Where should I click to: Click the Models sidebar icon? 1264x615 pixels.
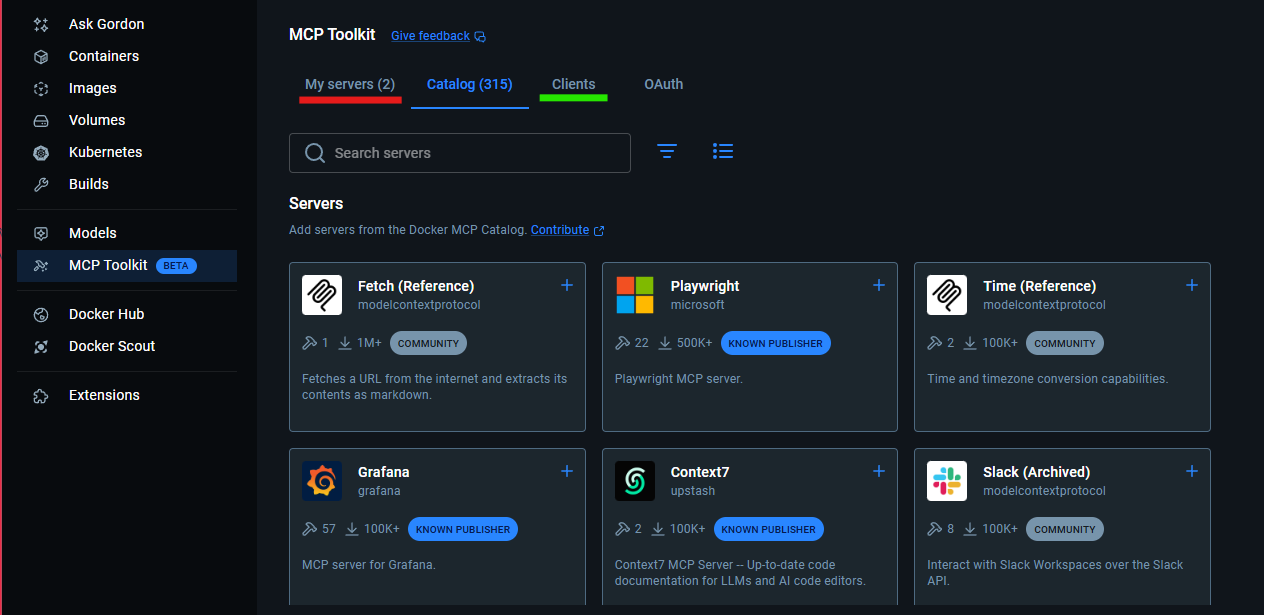[x=41, y=233]
